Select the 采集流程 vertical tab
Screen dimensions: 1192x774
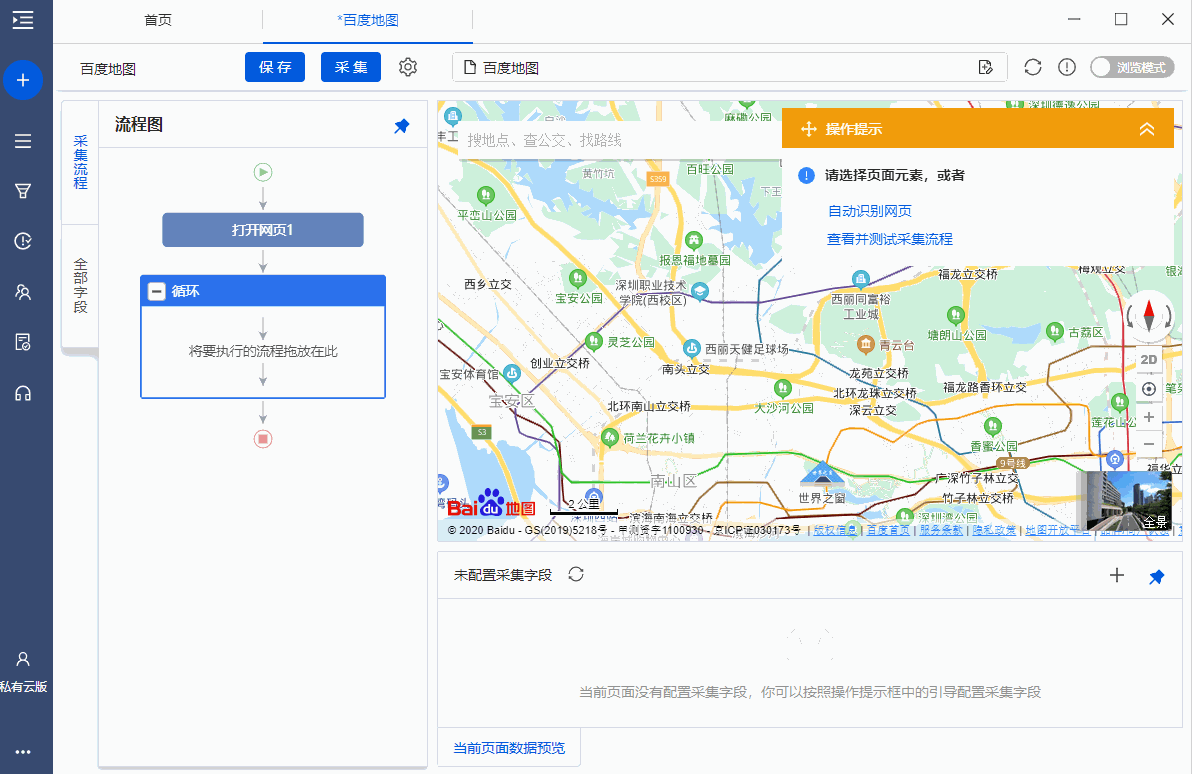(81, 162)
